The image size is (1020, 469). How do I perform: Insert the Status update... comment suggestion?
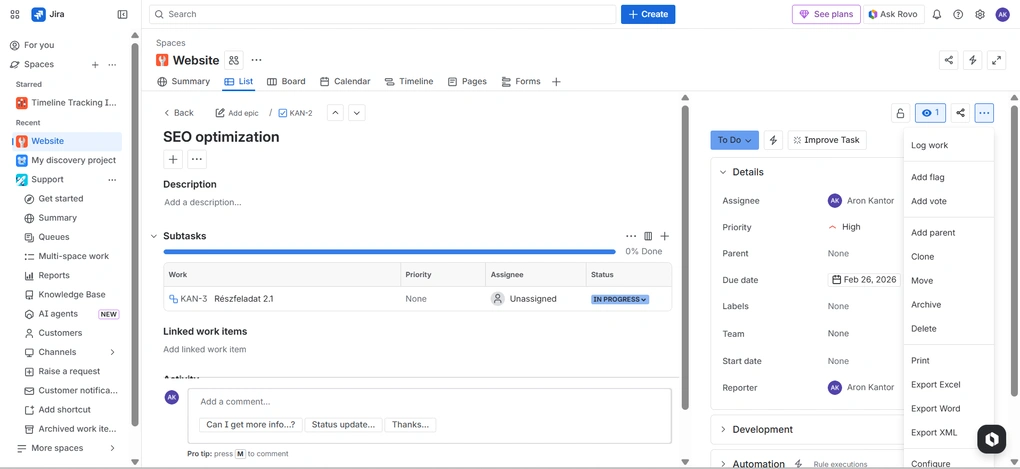pyautogui.click(x=343, y=425)
